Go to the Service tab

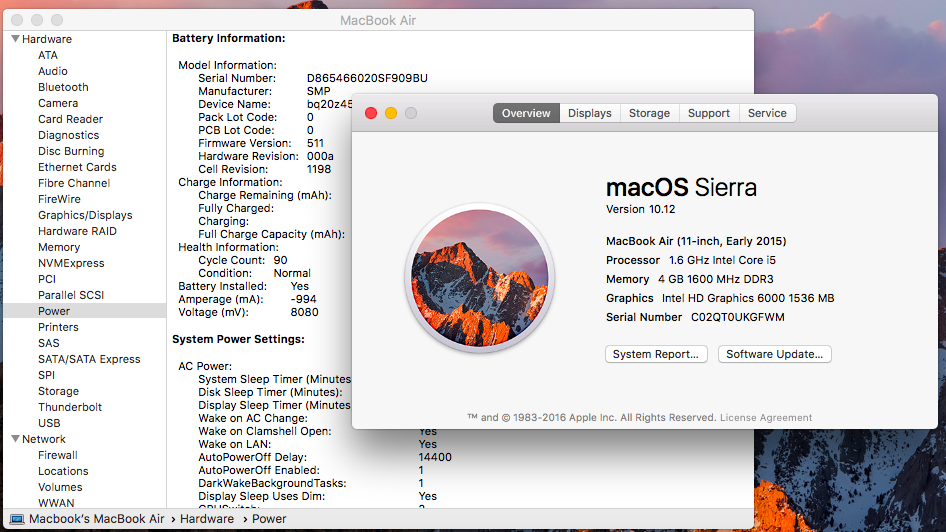click(767, 113)
